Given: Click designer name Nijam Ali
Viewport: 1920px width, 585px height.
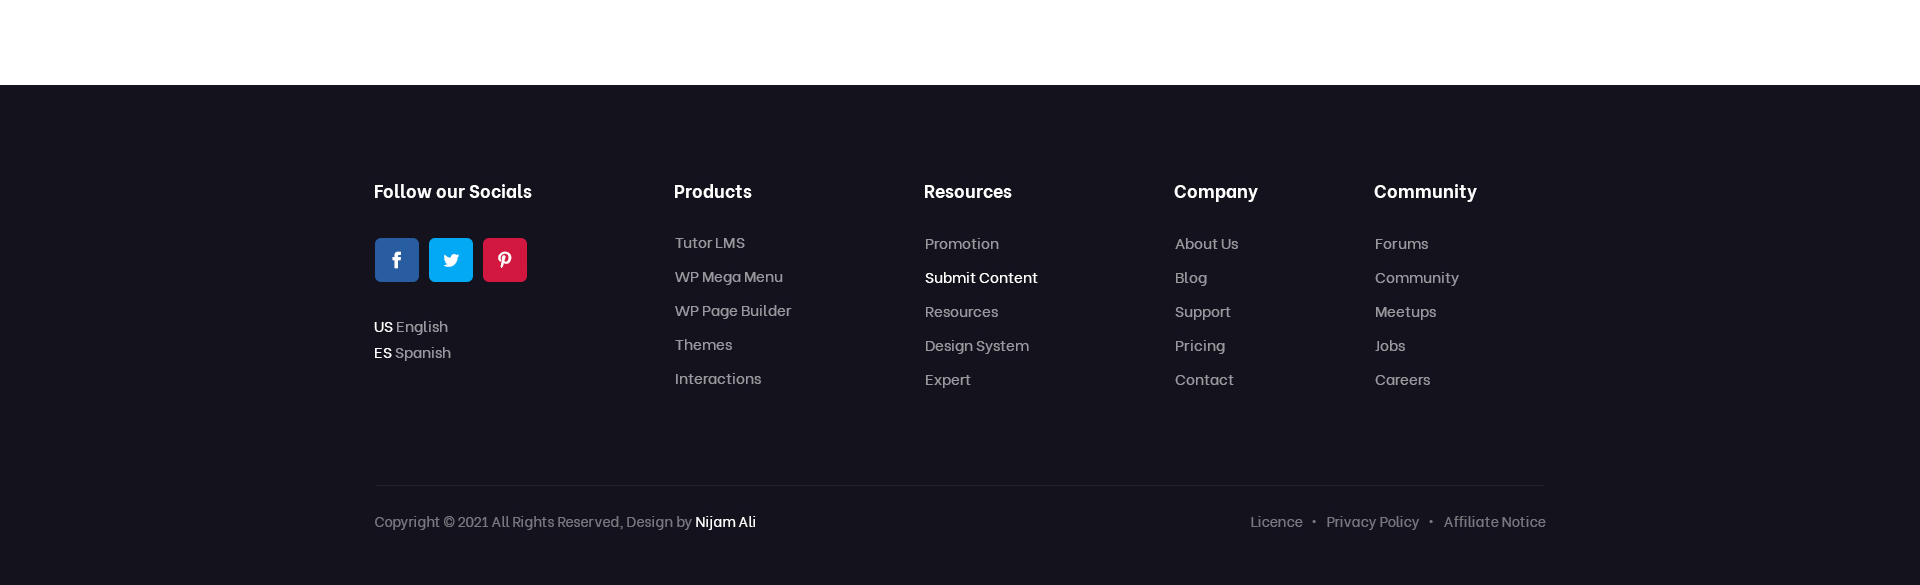Looking at the screenshot, I should click(x=725, y=521).
